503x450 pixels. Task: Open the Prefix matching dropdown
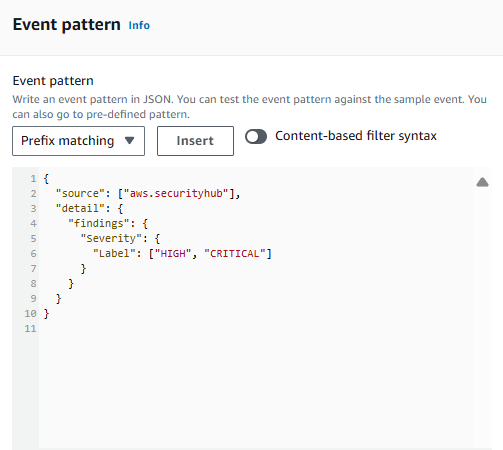(x=78, y=141)
